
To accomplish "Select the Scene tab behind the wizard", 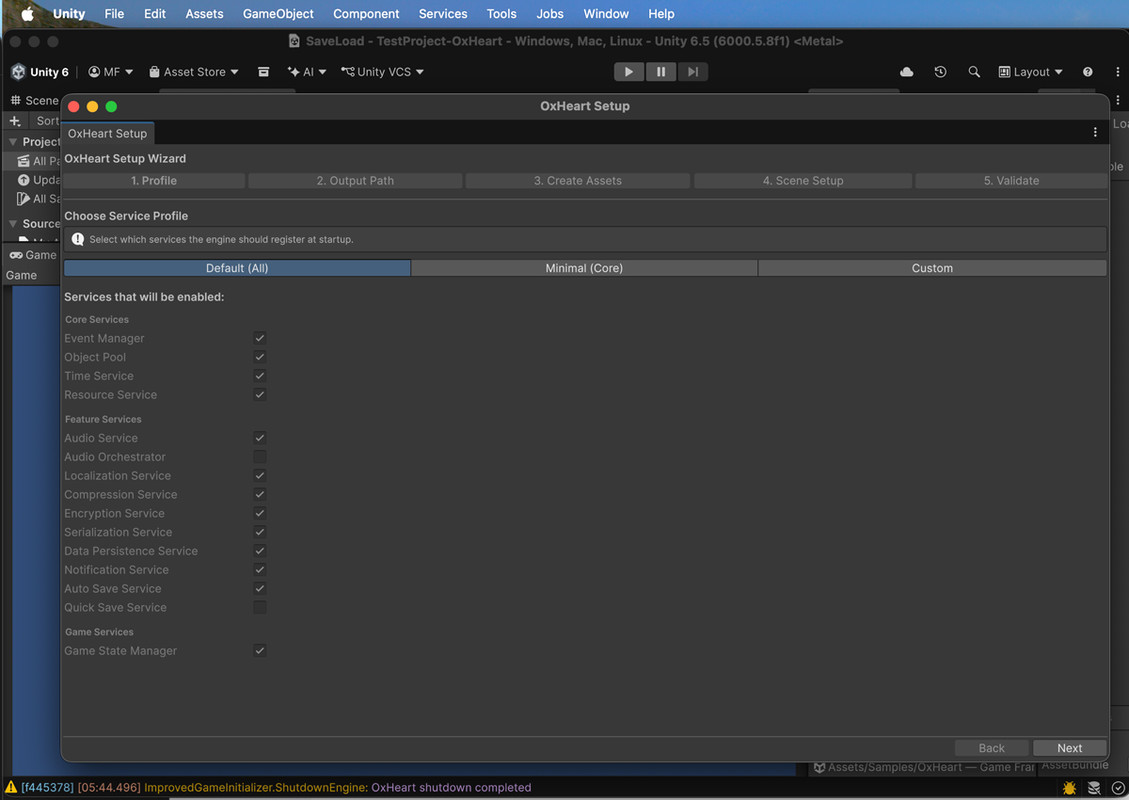I will pos(34,101).
